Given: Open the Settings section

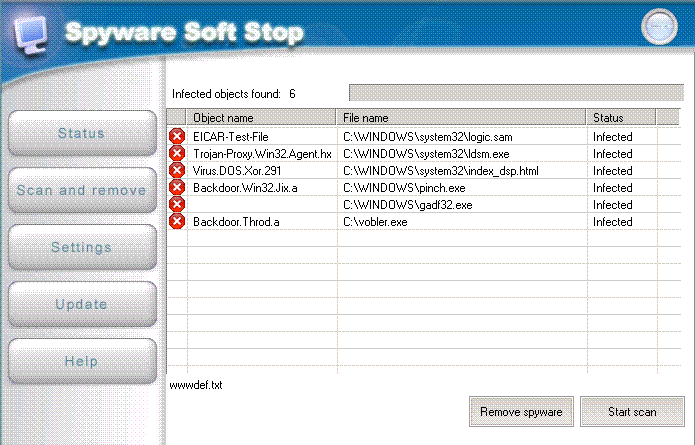Looking at the screenshot, I should (x=82, y=247).
